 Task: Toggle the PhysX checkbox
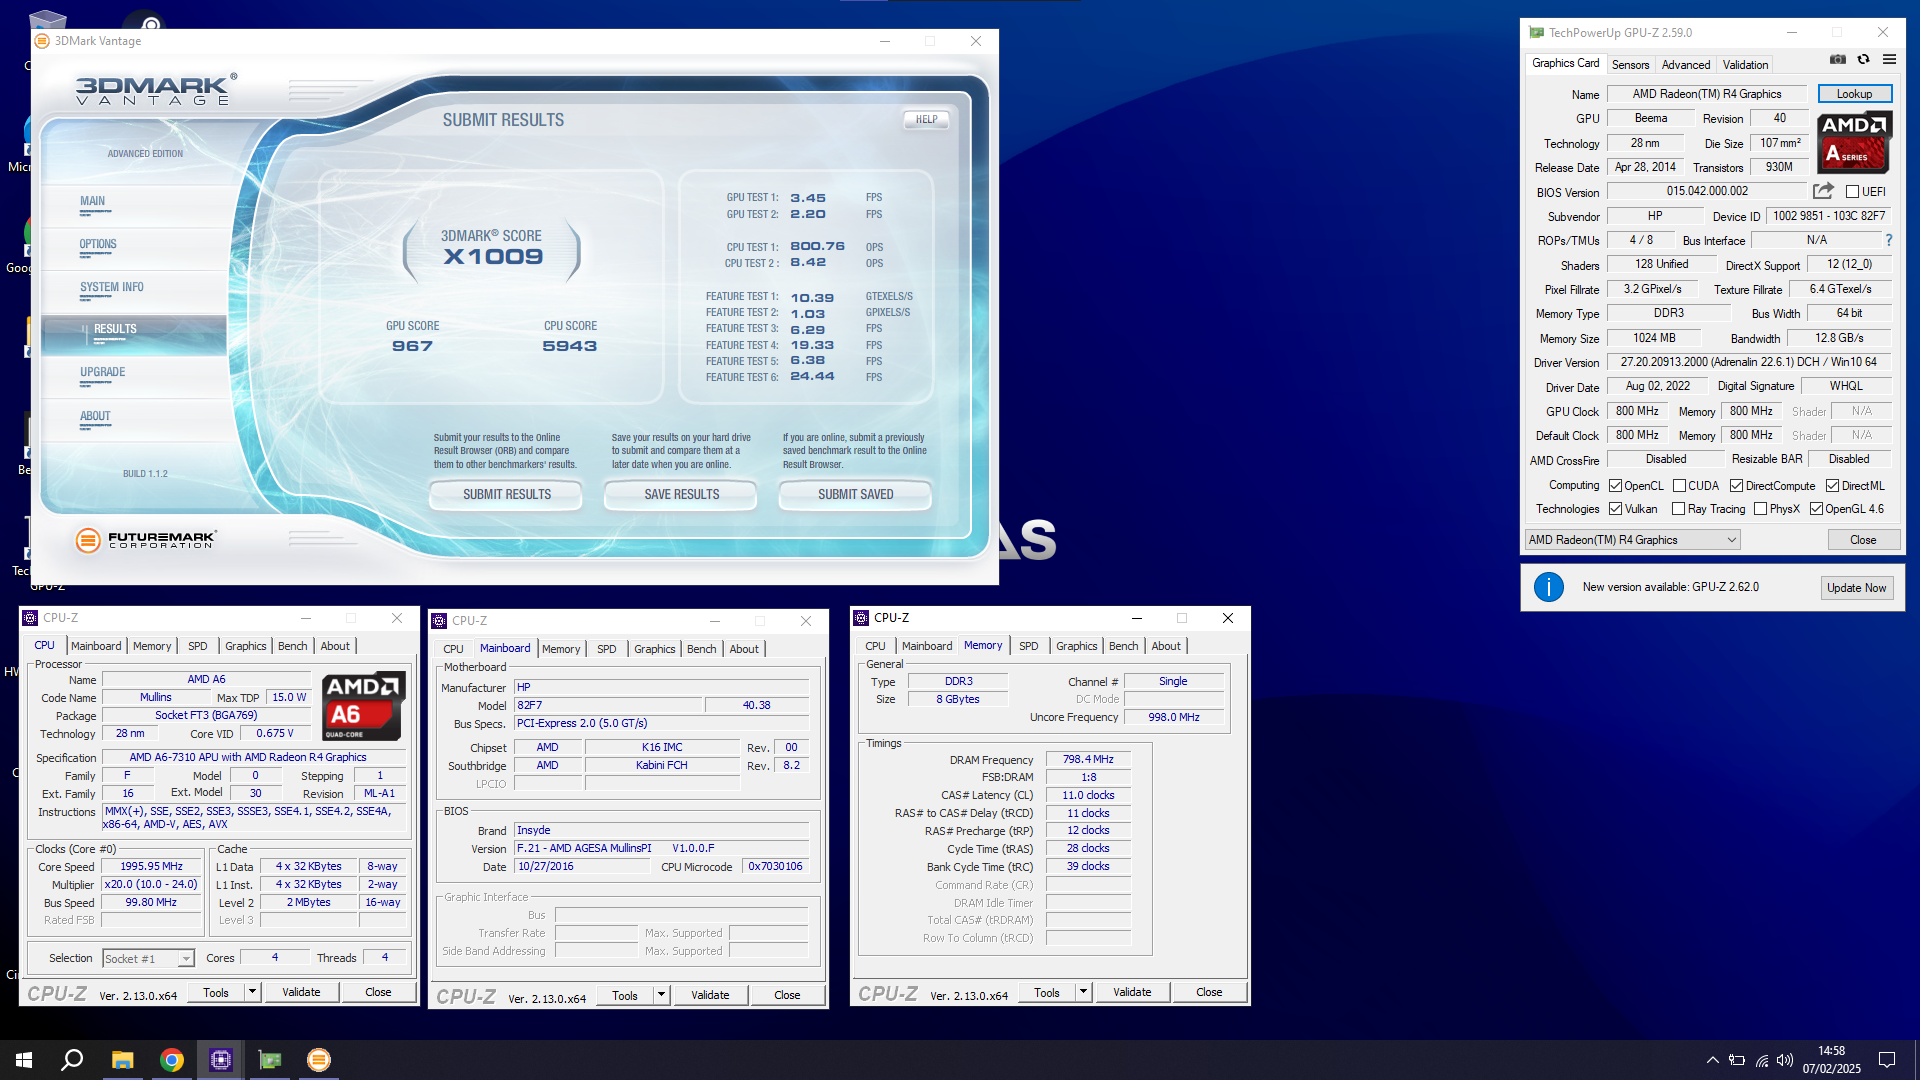tap(1760, 509)
